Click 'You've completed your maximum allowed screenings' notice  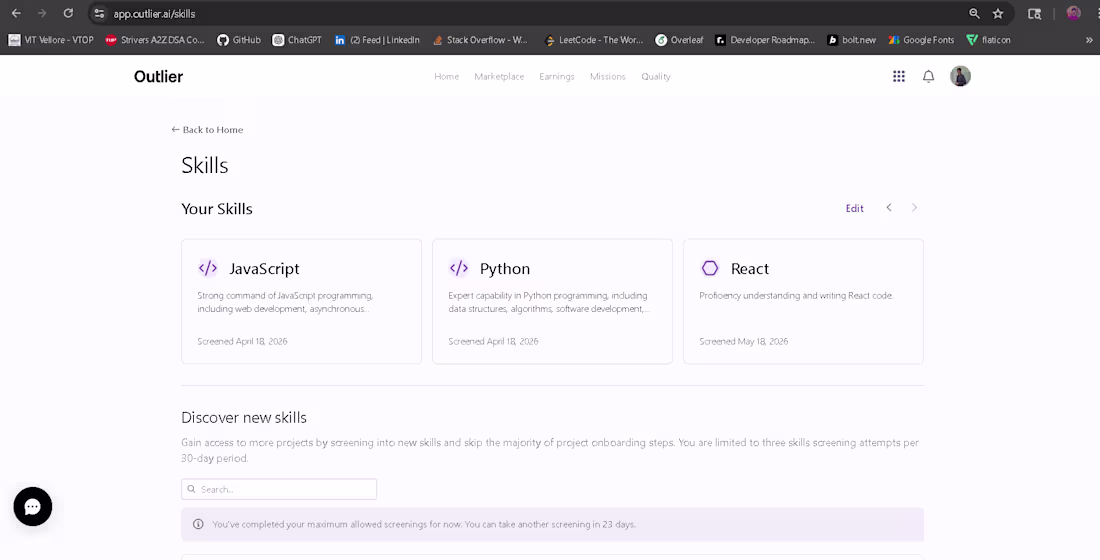coord(552,524)
